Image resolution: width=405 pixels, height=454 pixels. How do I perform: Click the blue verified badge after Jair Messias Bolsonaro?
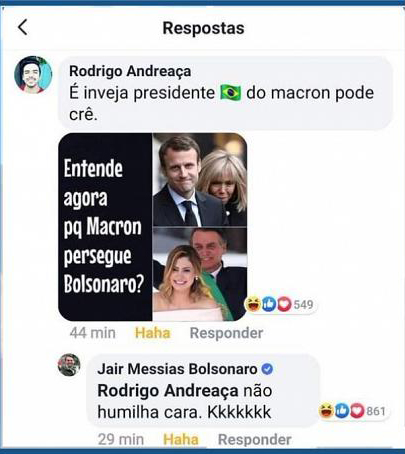click(x=267, y=369)
